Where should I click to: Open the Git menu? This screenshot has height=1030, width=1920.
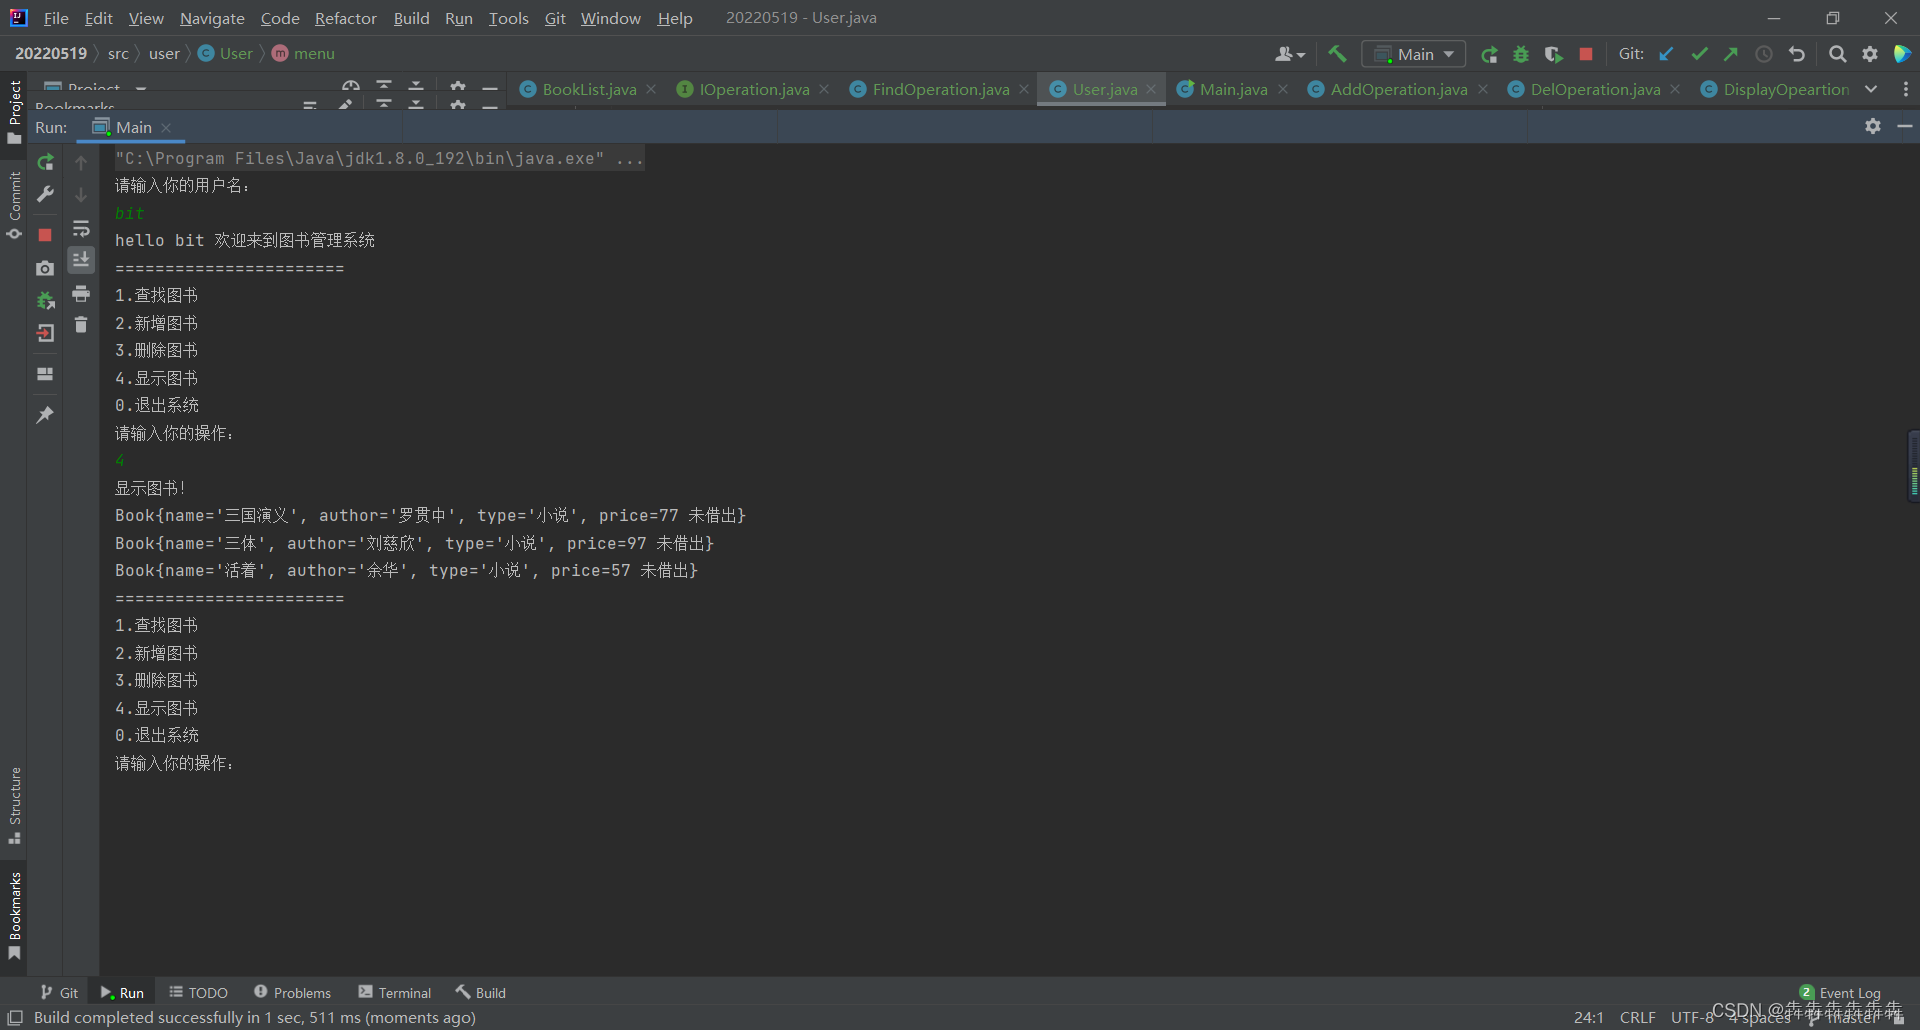[555, 18]
